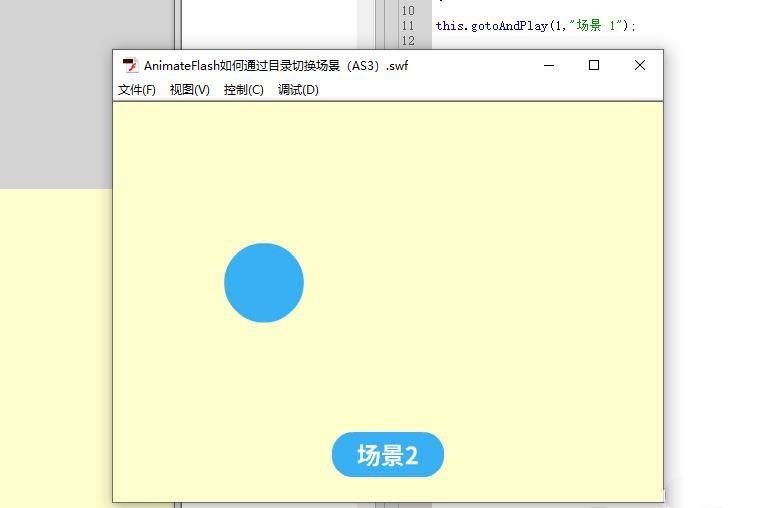The height and width of the screenshot is (508, 769).
Task: Click the "场景 1" string in the code
Action: (x=598, y=26)
